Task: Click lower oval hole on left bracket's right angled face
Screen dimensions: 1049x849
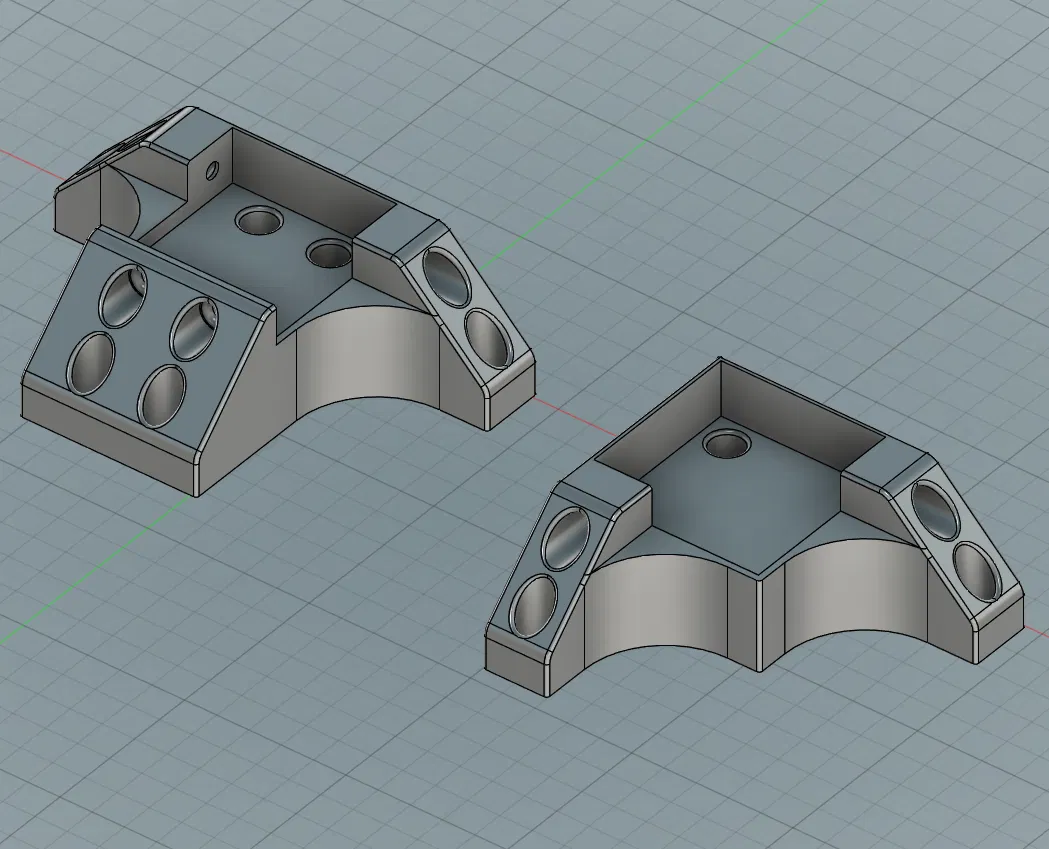Action: pos(488,338)
